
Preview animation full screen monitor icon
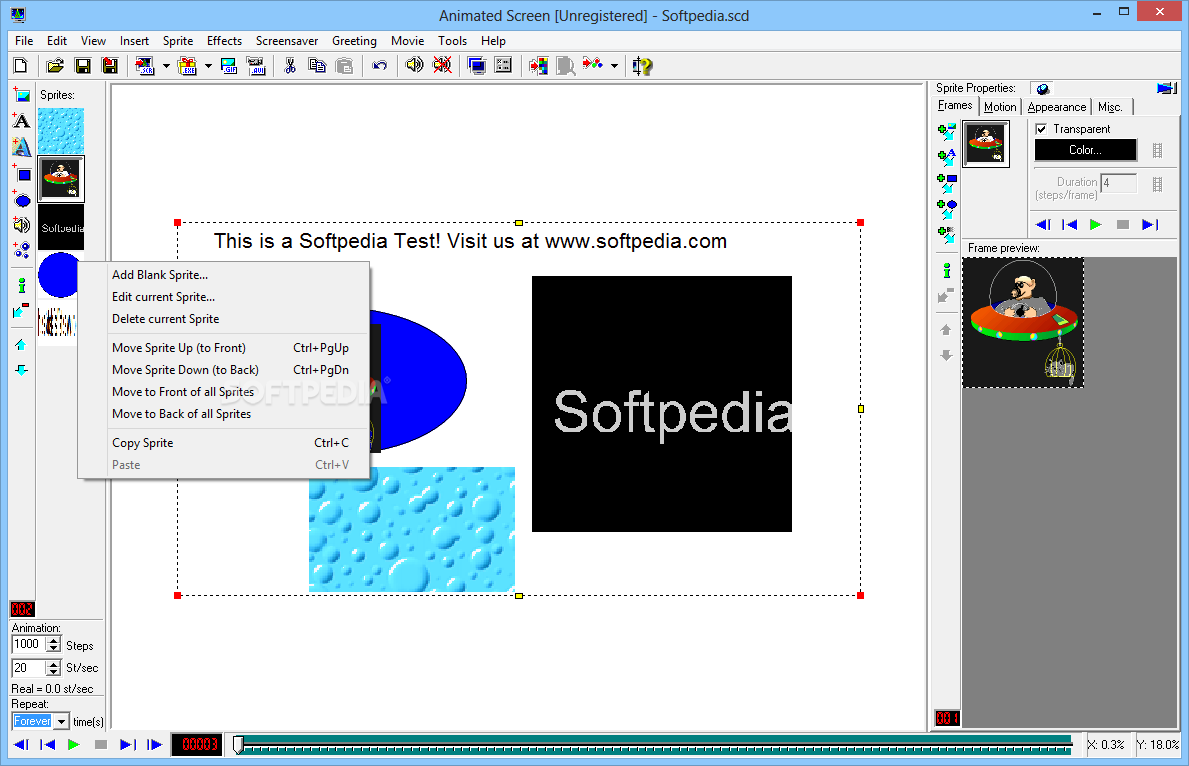click(476, 66)
